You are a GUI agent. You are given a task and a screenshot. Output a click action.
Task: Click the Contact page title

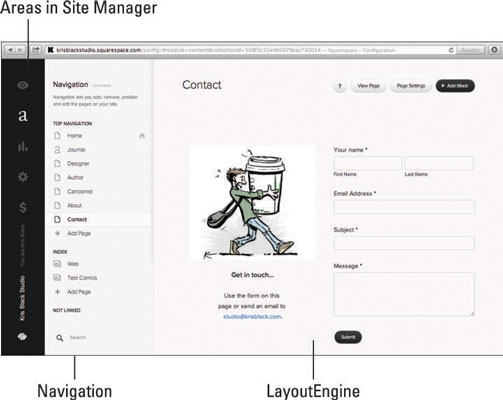click(x=202, y=85)
